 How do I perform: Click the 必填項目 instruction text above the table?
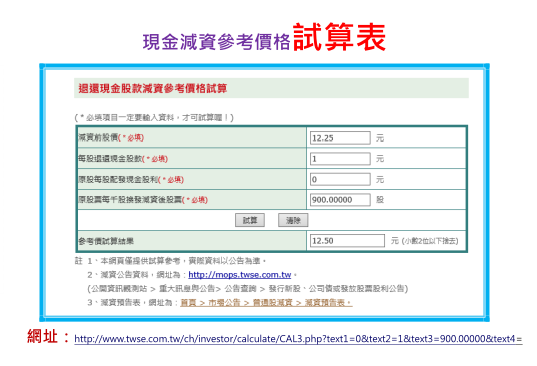(x=154, y=117)
